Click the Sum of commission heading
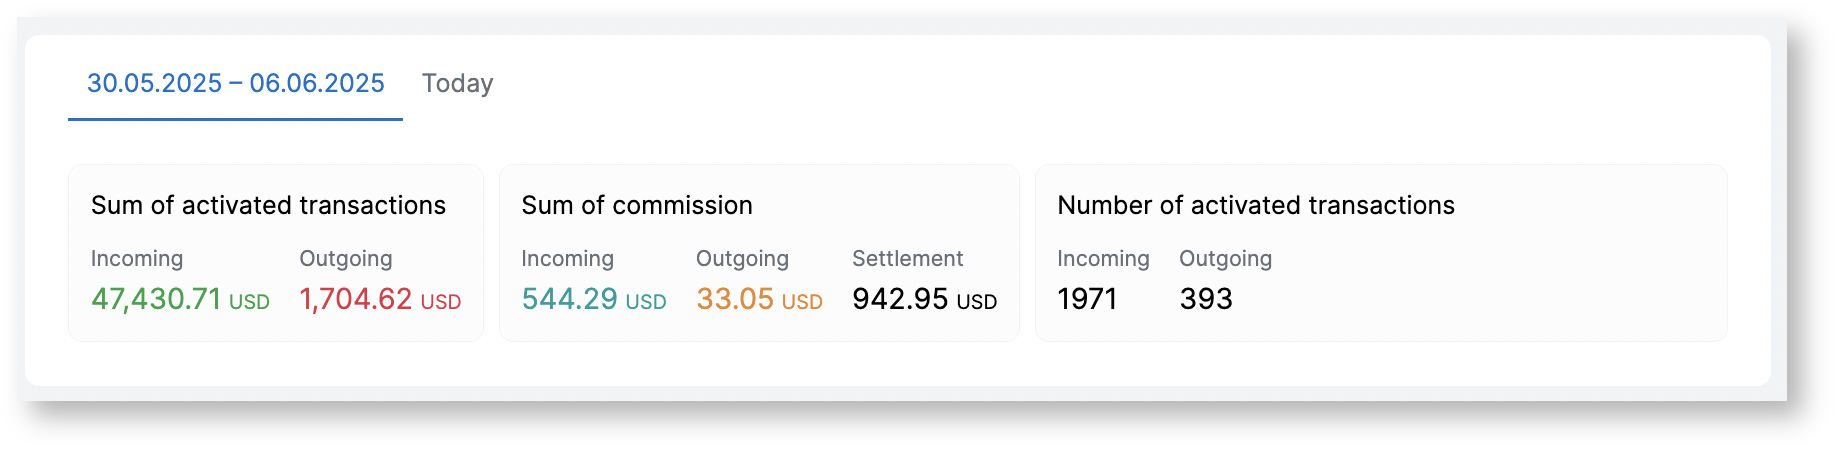Image resolution: width=1835 pixels, height=449 pixels. click(x=637, y=205)
